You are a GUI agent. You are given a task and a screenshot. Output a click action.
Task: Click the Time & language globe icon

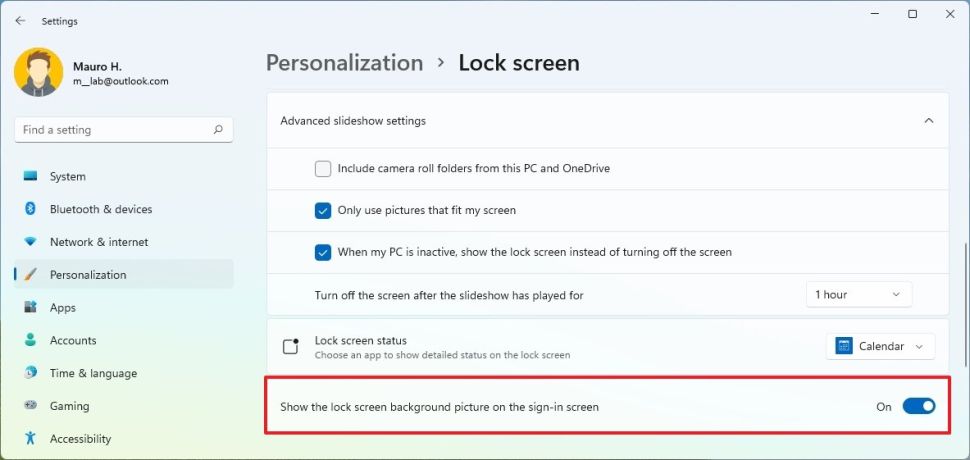tap(30, 373)
